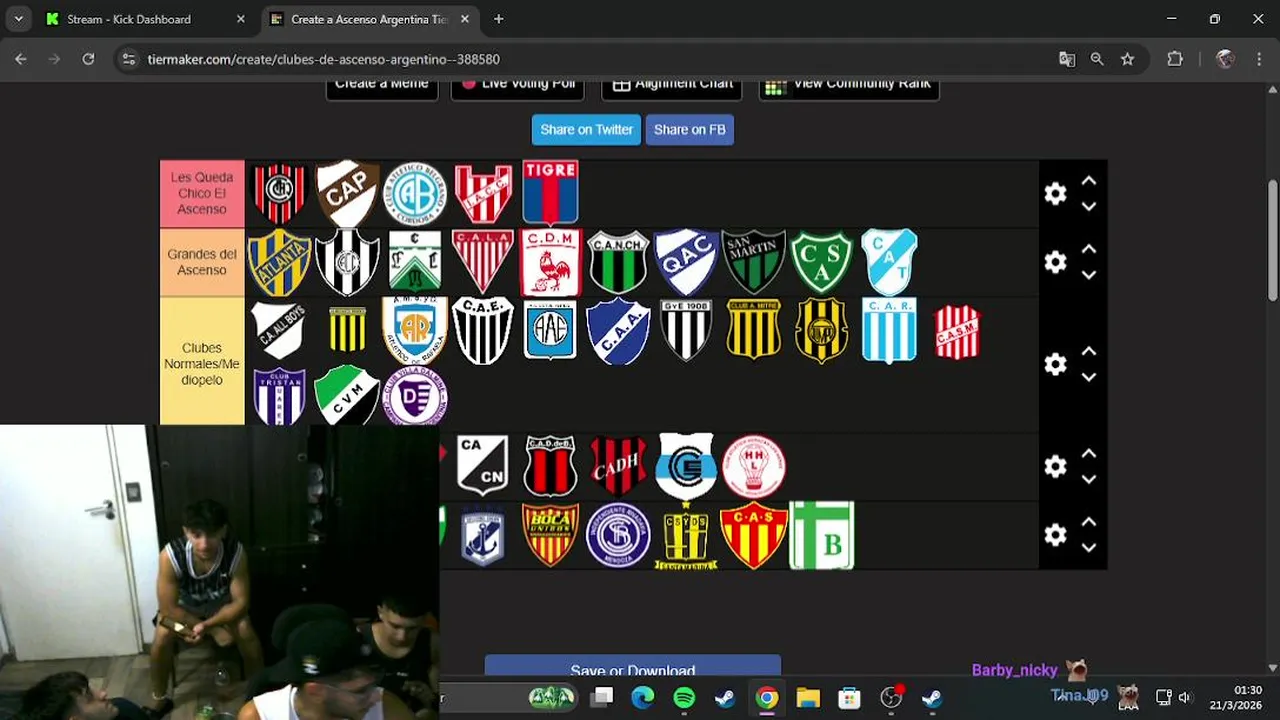Pick the Club Tristan purple striped crest
The height and width of the screenshot is (720, 1280).
tap(279, 397)
